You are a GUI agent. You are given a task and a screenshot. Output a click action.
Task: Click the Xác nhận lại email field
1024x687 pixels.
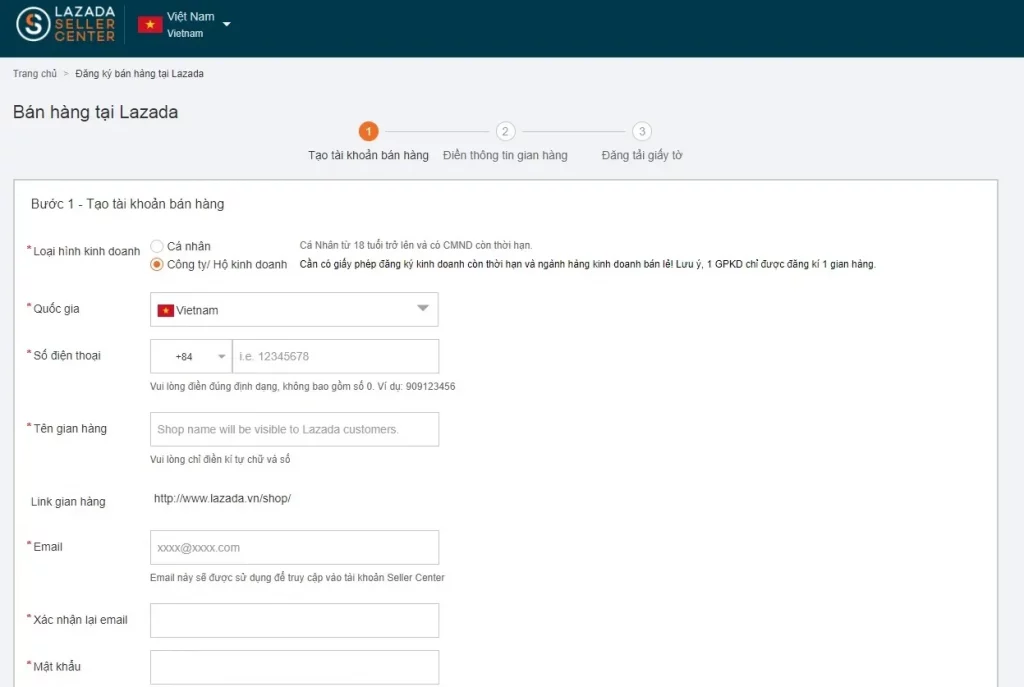point(294,620)
